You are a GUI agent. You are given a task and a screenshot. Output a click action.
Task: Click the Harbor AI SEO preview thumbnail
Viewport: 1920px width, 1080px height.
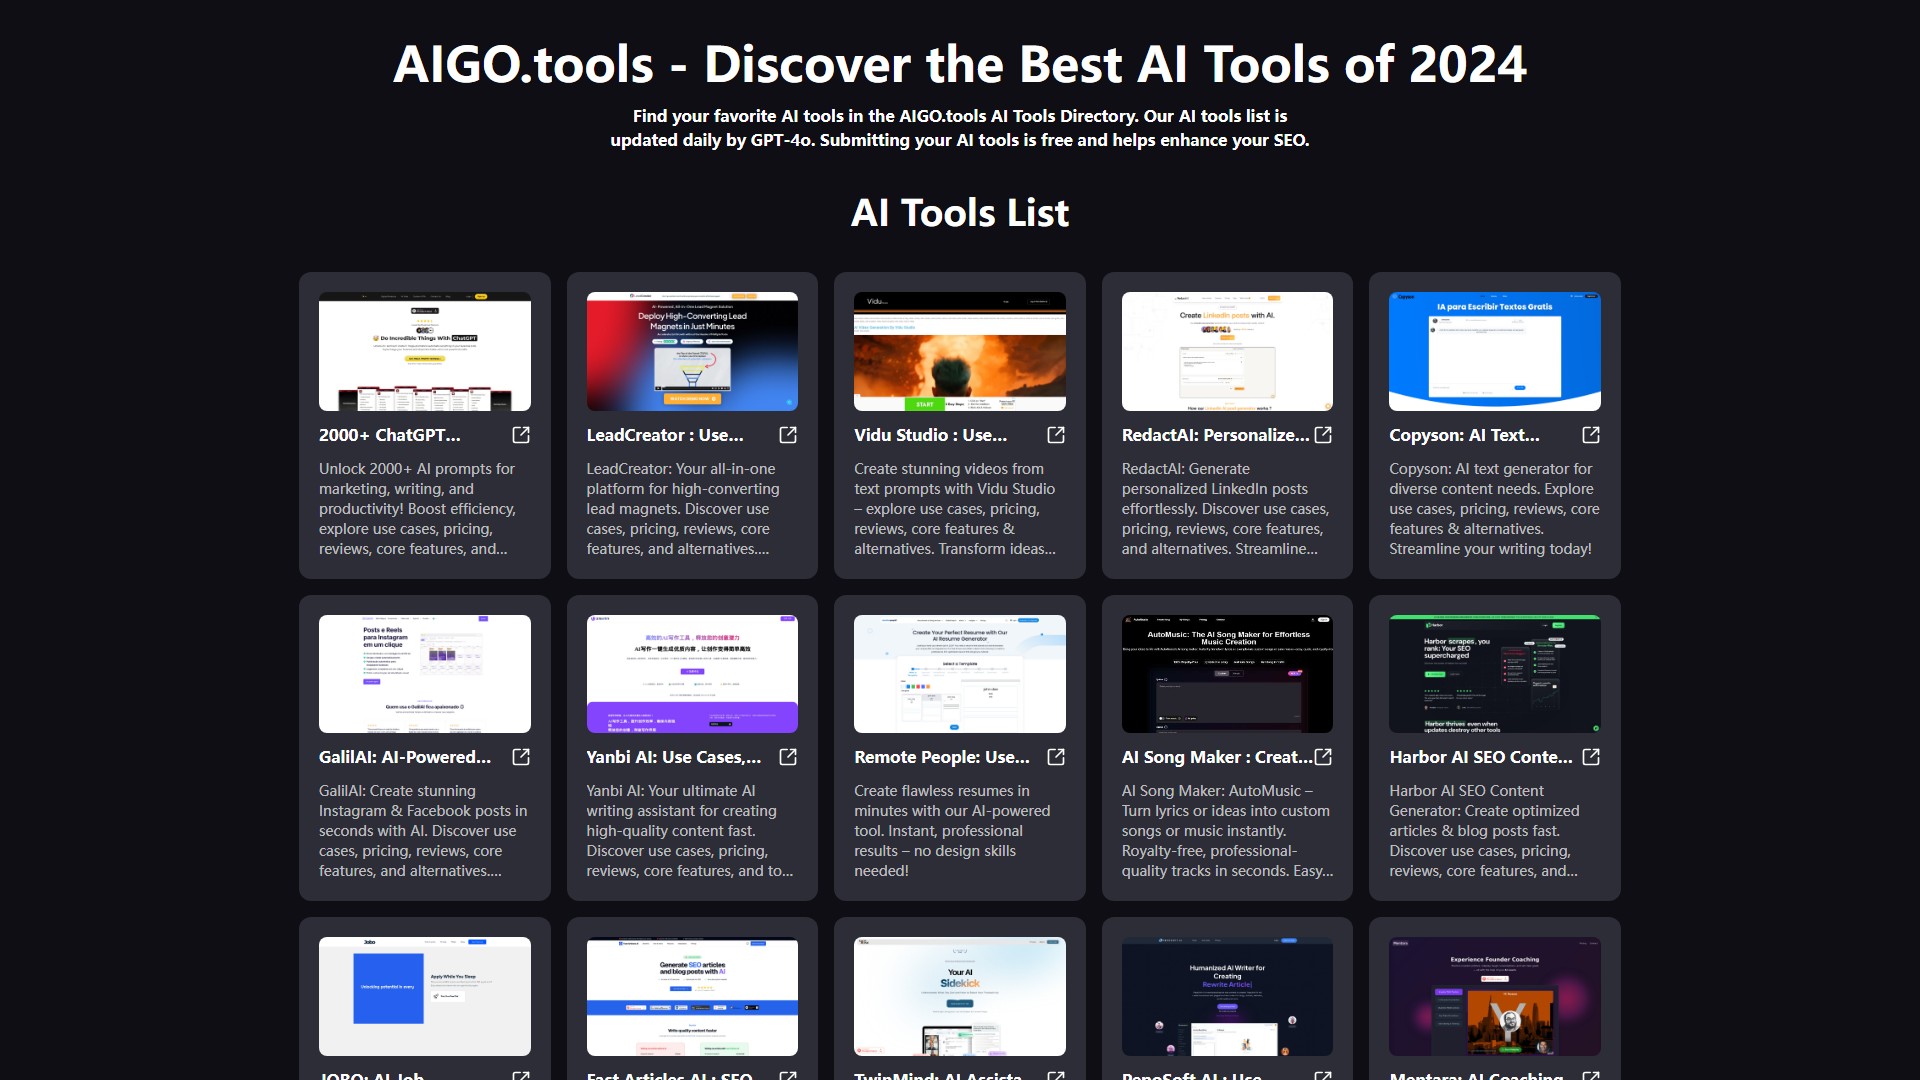(x=1495, y=674)
